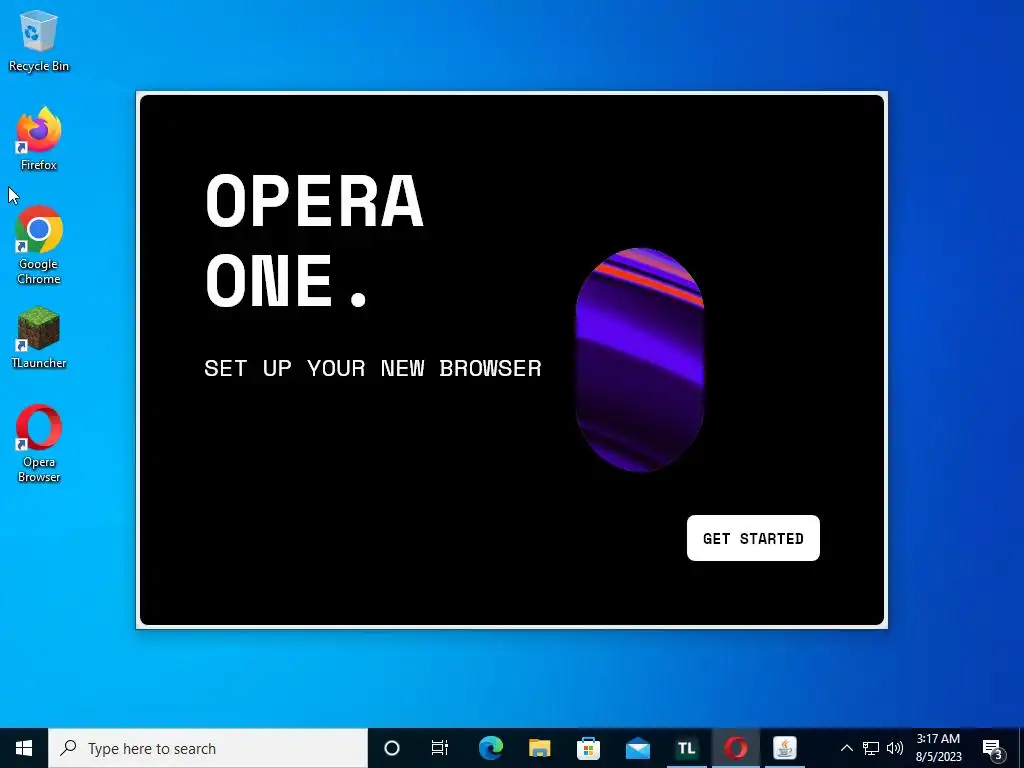
Task: Click the GET STARTED button
Action: (753, 538)
